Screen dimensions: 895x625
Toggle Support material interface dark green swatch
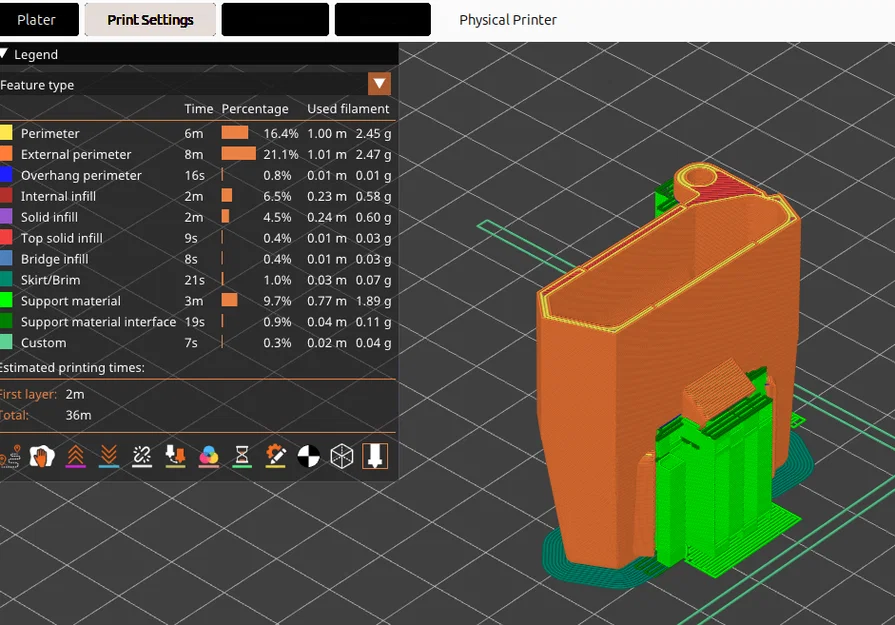click(6, 321)
